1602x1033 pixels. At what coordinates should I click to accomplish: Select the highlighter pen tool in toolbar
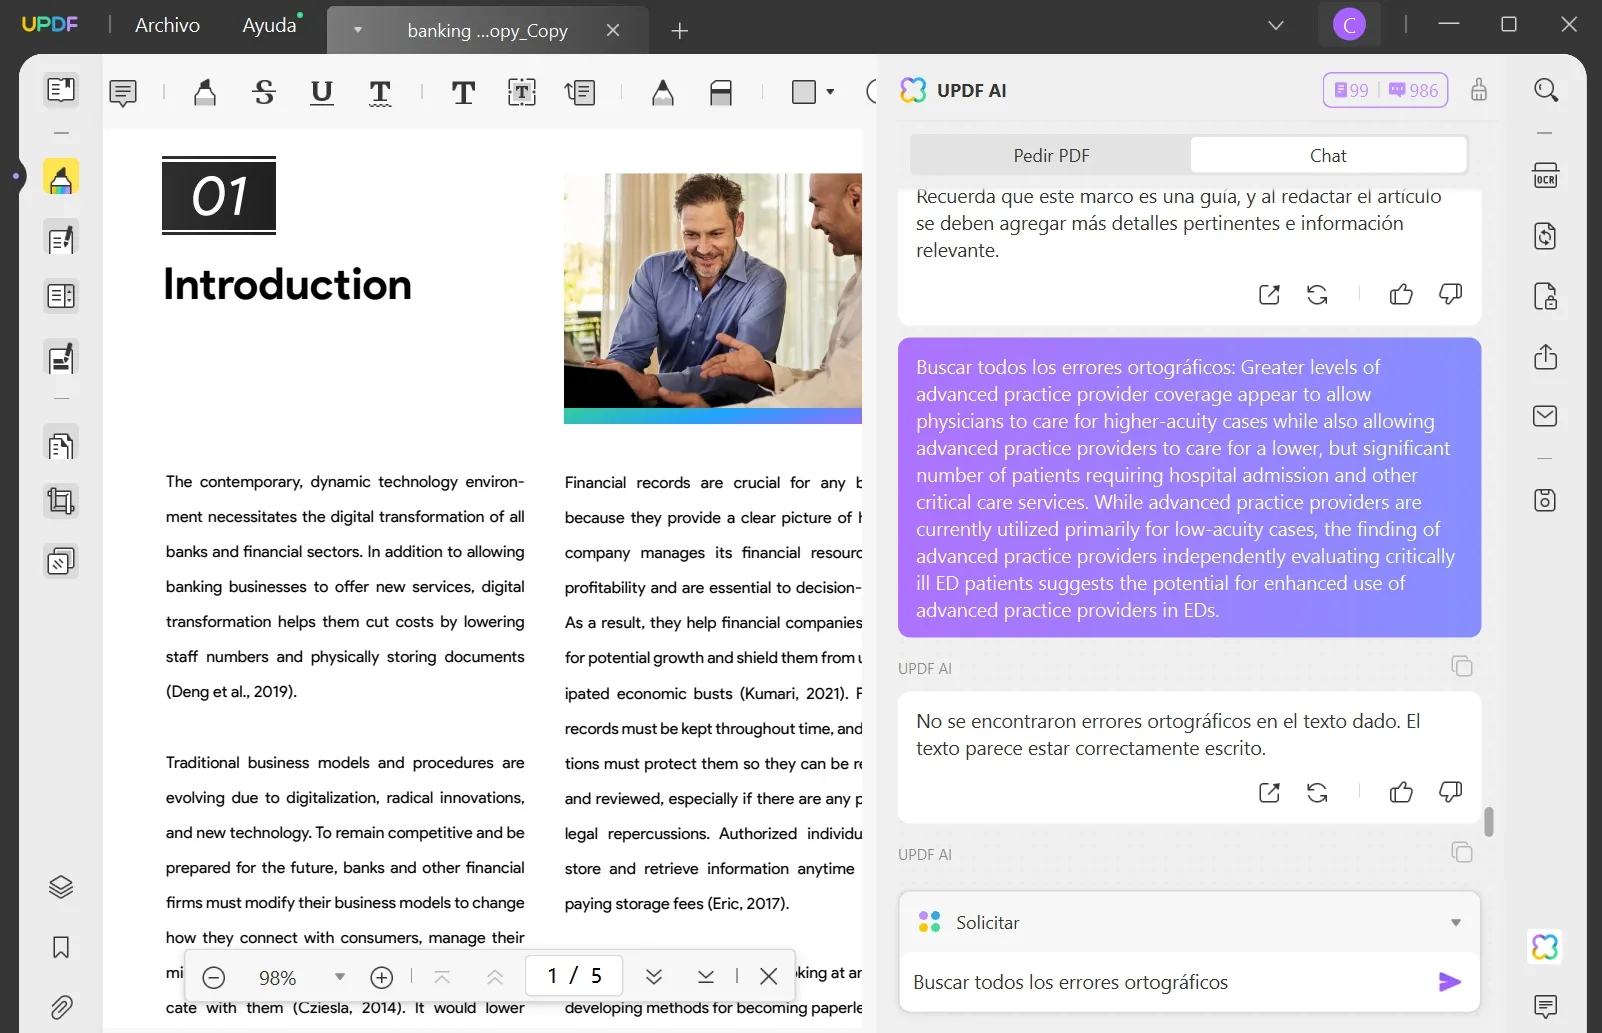point(205,93)
